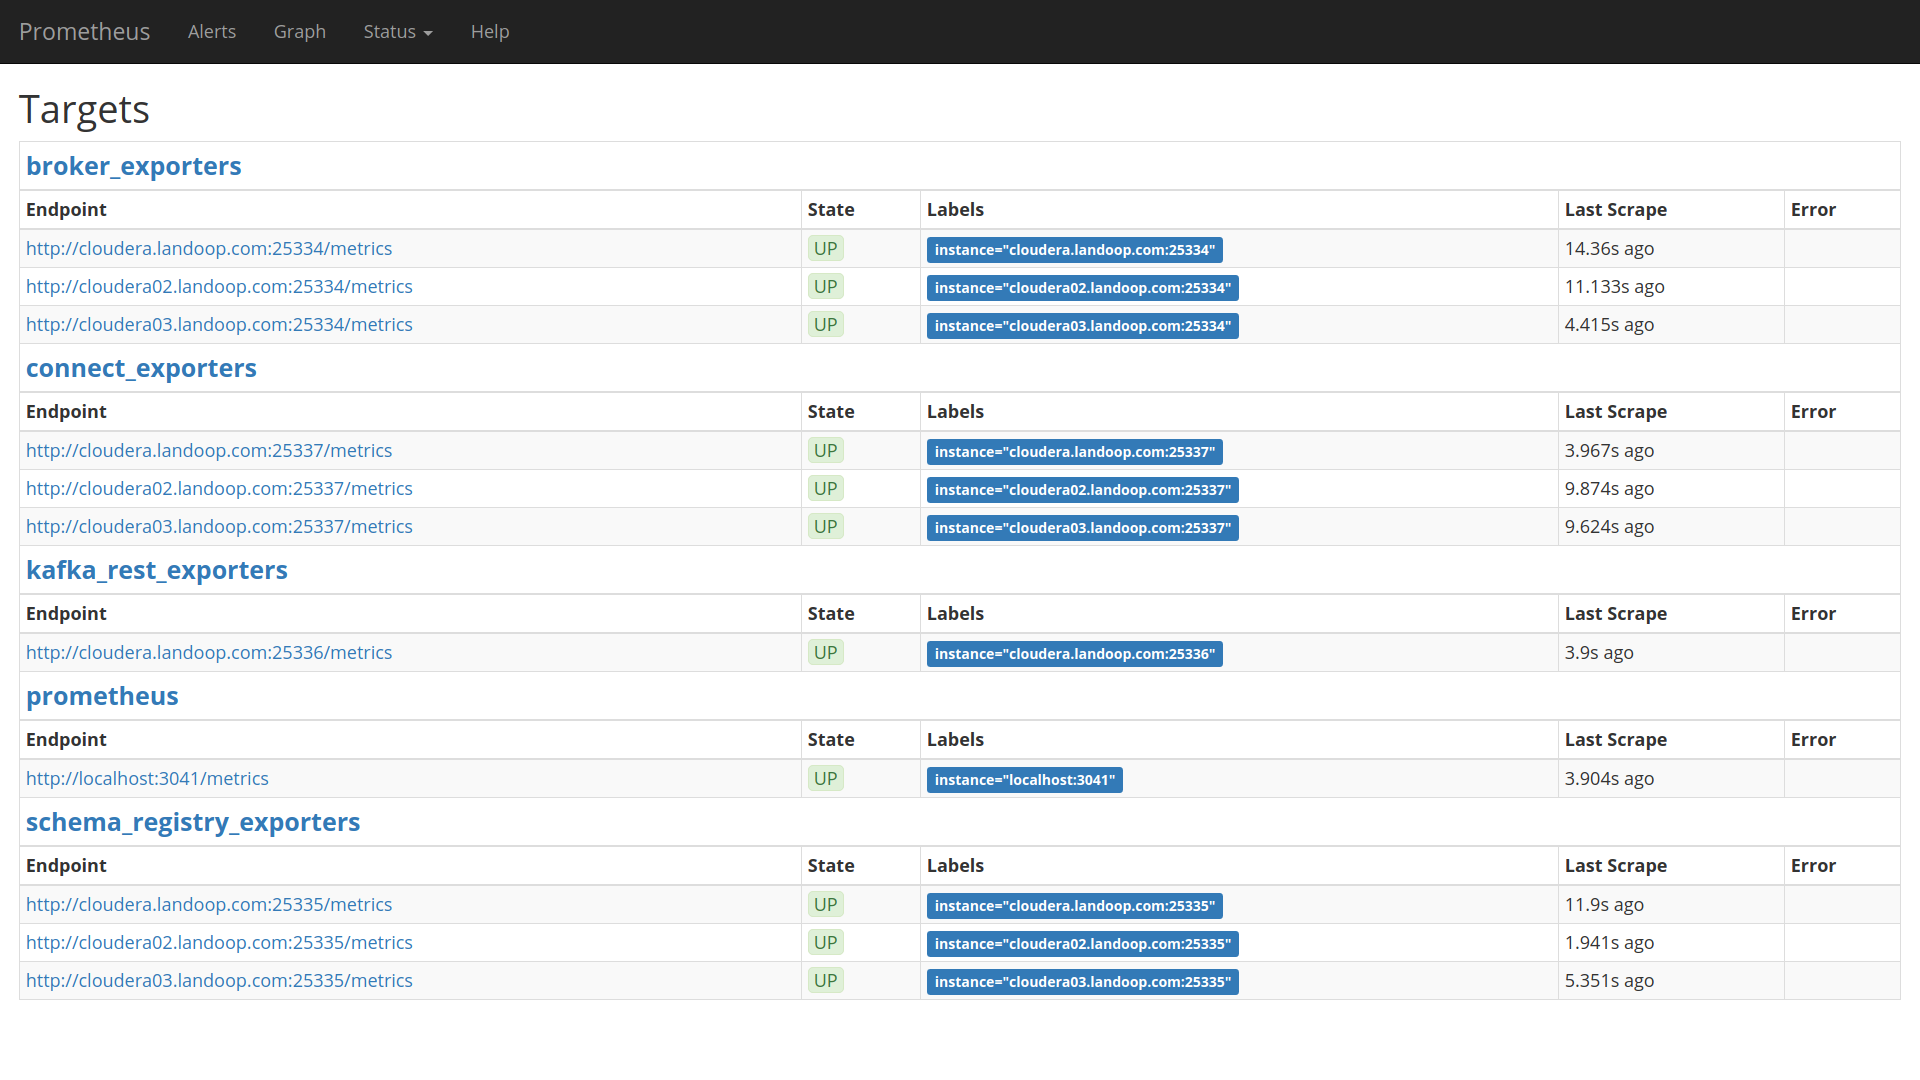This screenshot has width=1920, height=1080.
Task: Expand the Status dropdown menu
Action: pyautogui.click(x=397, y=32)
